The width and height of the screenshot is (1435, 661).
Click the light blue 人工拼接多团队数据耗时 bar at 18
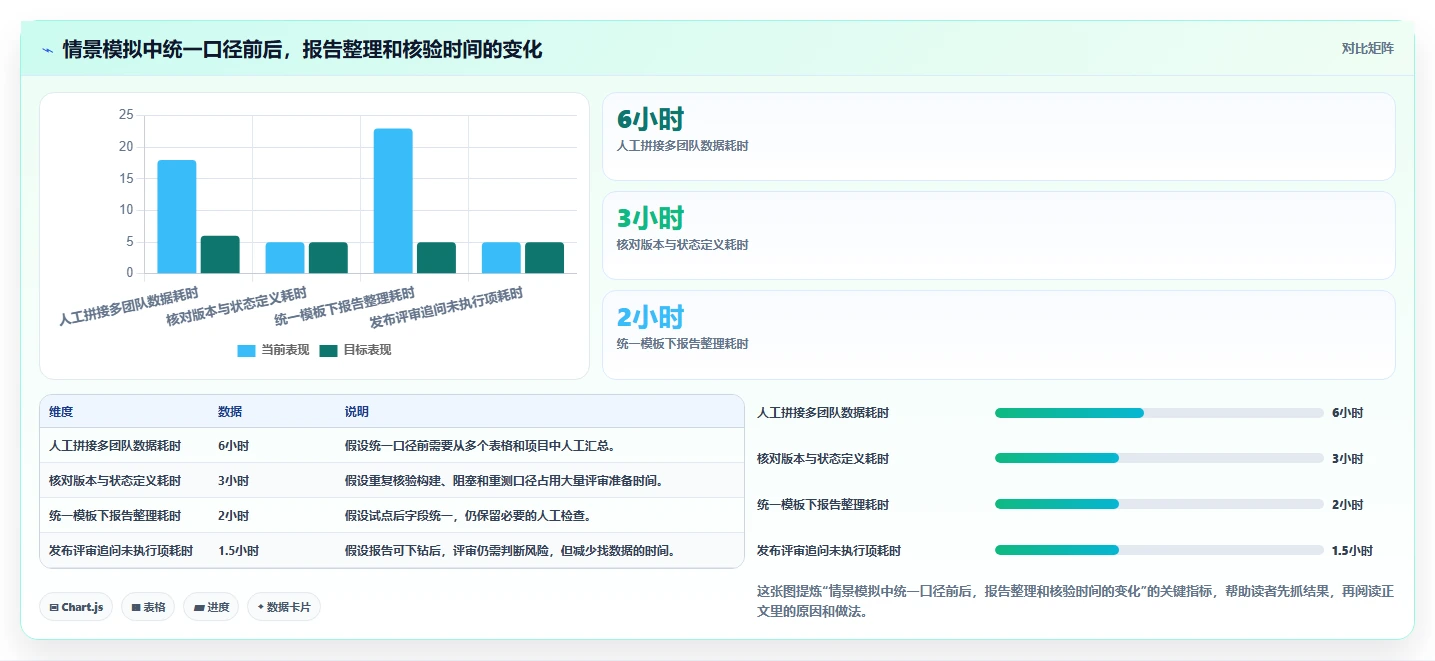(177, 216)
